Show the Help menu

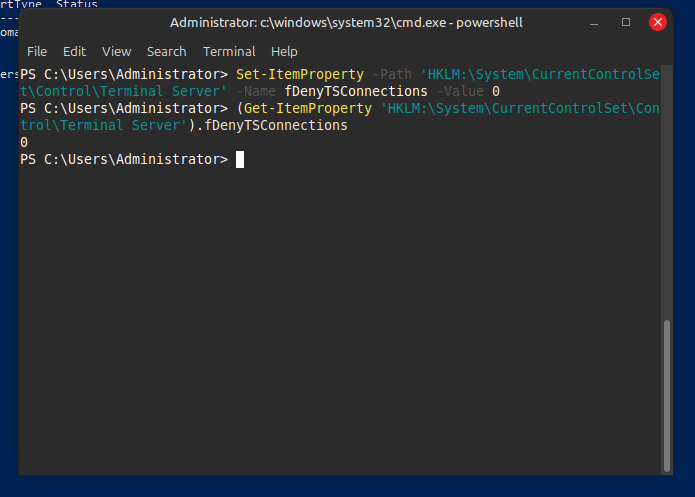coord(284,51)
